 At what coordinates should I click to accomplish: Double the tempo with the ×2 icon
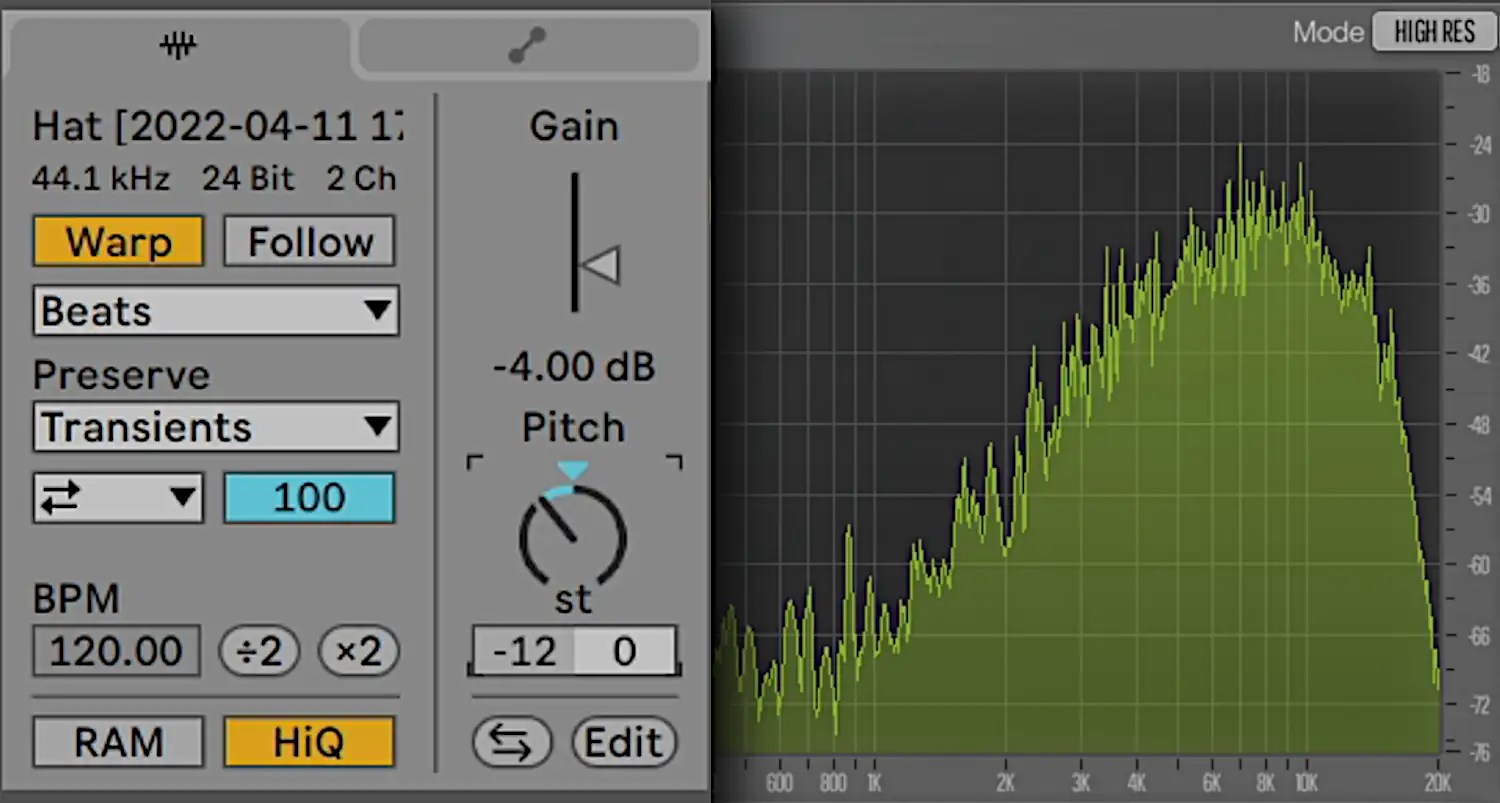(x=358, y=651)
